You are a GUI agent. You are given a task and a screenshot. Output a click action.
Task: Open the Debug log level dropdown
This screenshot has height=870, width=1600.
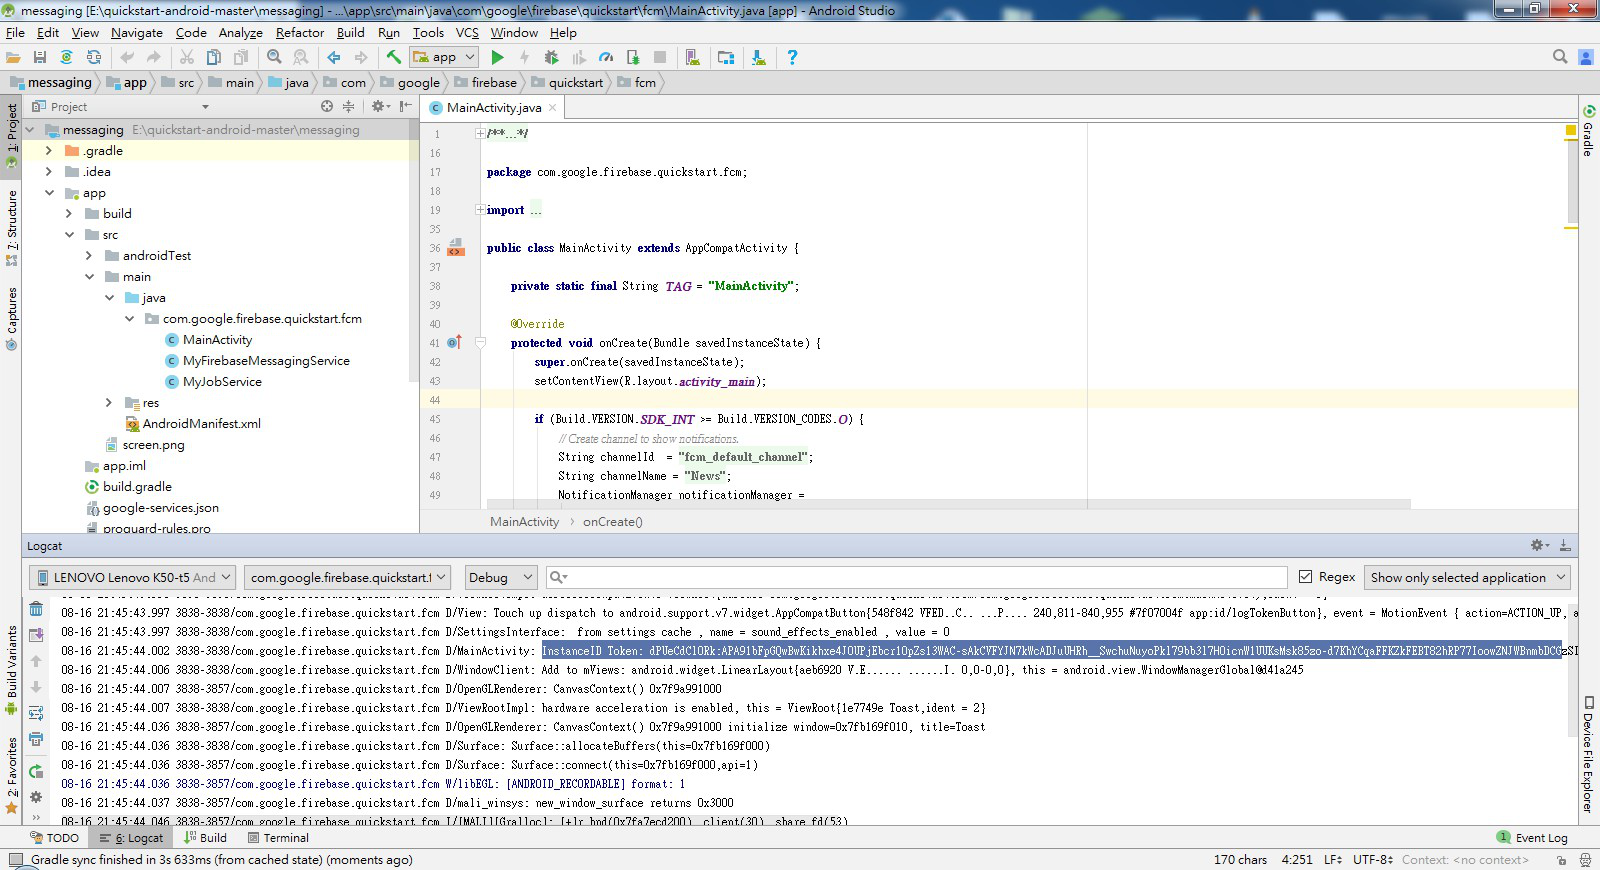[x=500, y=577]
